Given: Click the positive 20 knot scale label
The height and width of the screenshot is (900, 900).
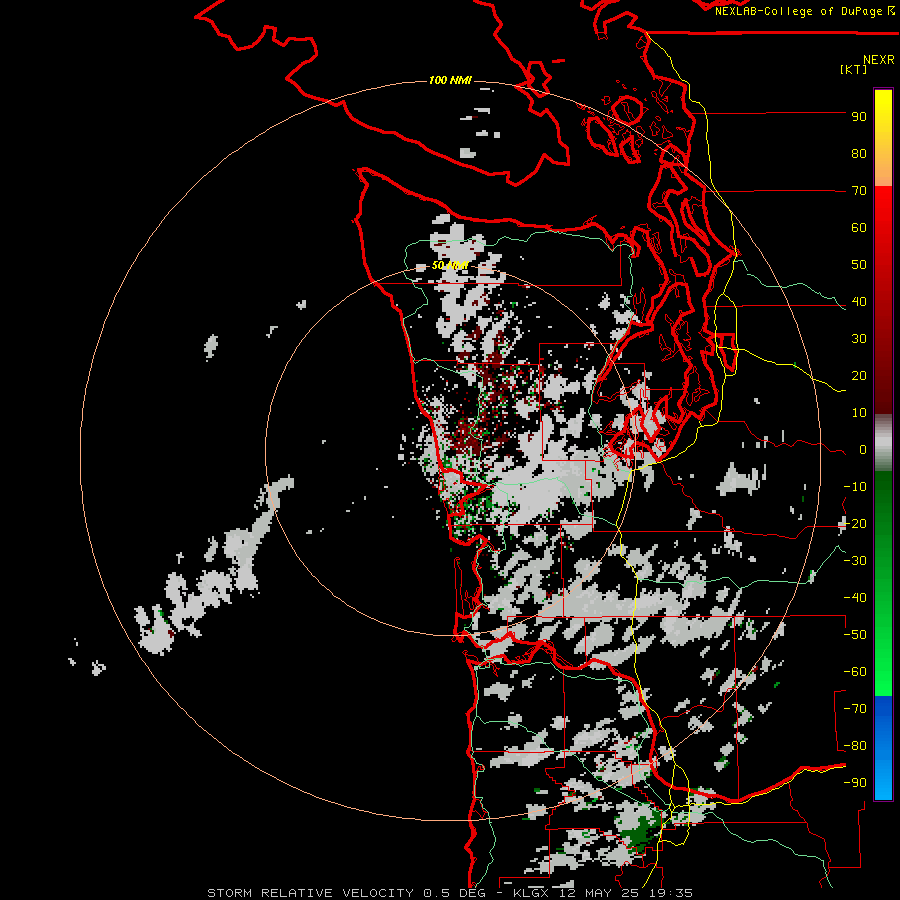Looking at the screenshot, I should tap(859, 376).
